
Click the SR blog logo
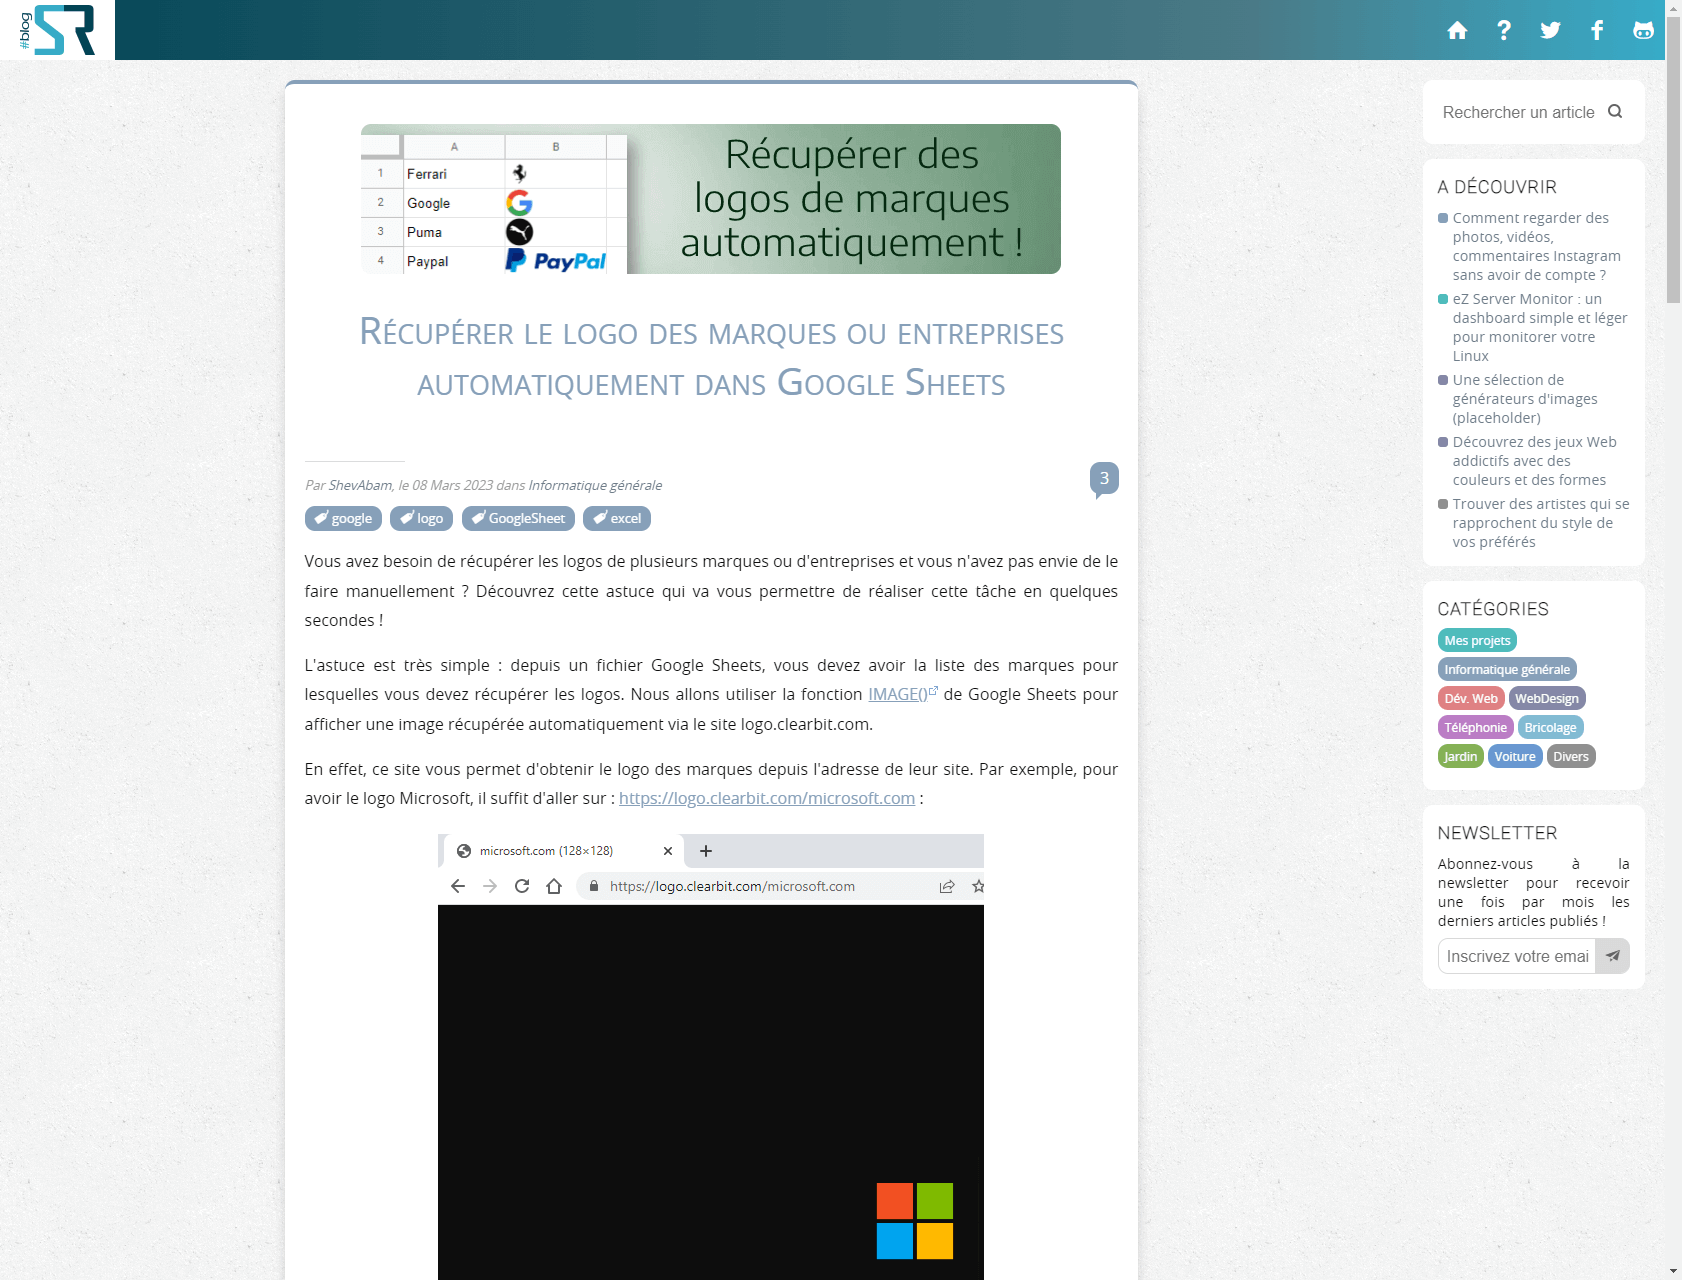pos(57,30)
